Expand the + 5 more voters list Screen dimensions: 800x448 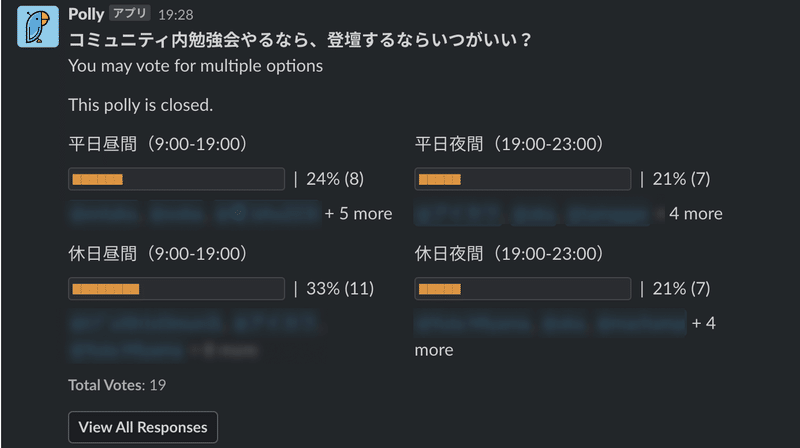pyautogui.click(x=358, y=213)
